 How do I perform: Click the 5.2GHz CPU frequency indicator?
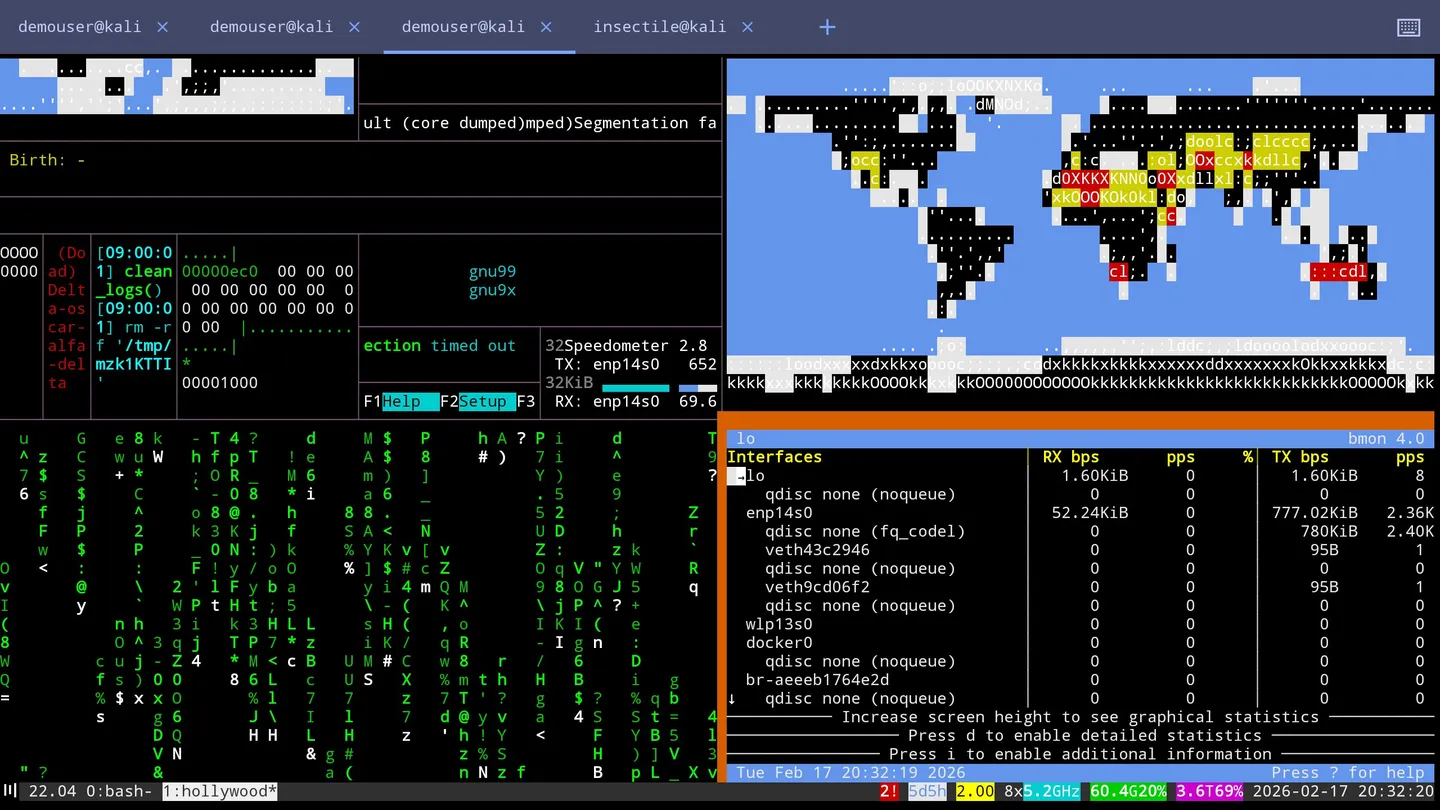point(1051,791)
